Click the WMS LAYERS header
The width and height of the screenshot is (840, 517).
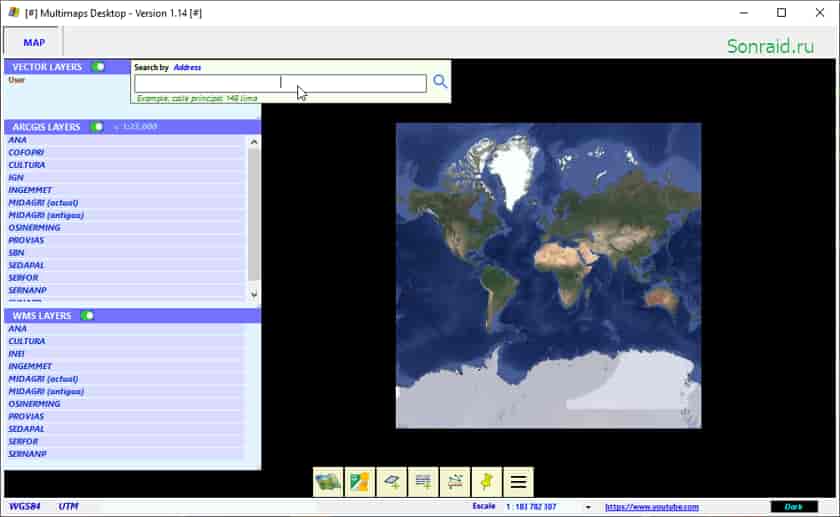(42, 316)
